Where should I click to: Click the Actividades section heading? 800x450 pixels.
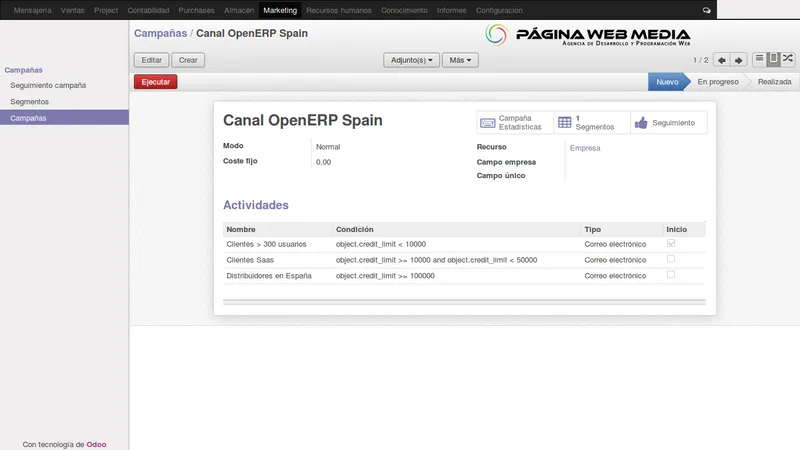(x=256, y=205)
